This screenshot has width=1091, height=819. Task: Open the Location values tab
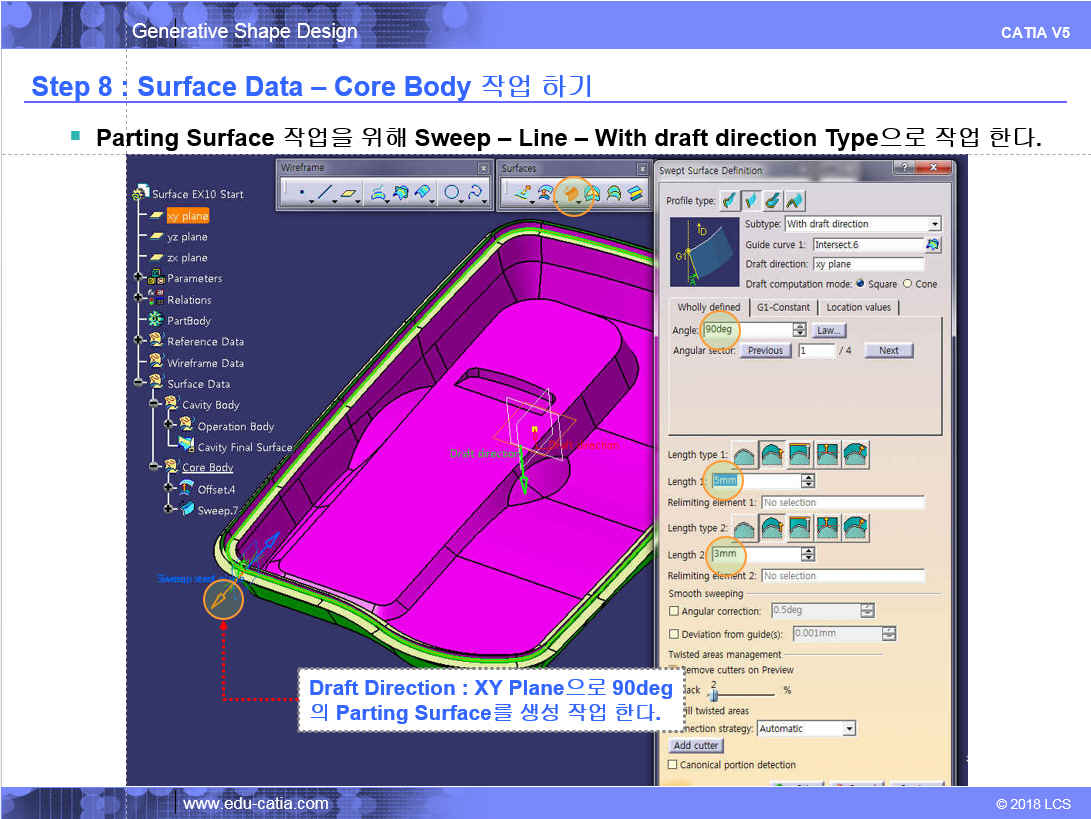coord(858,307)
